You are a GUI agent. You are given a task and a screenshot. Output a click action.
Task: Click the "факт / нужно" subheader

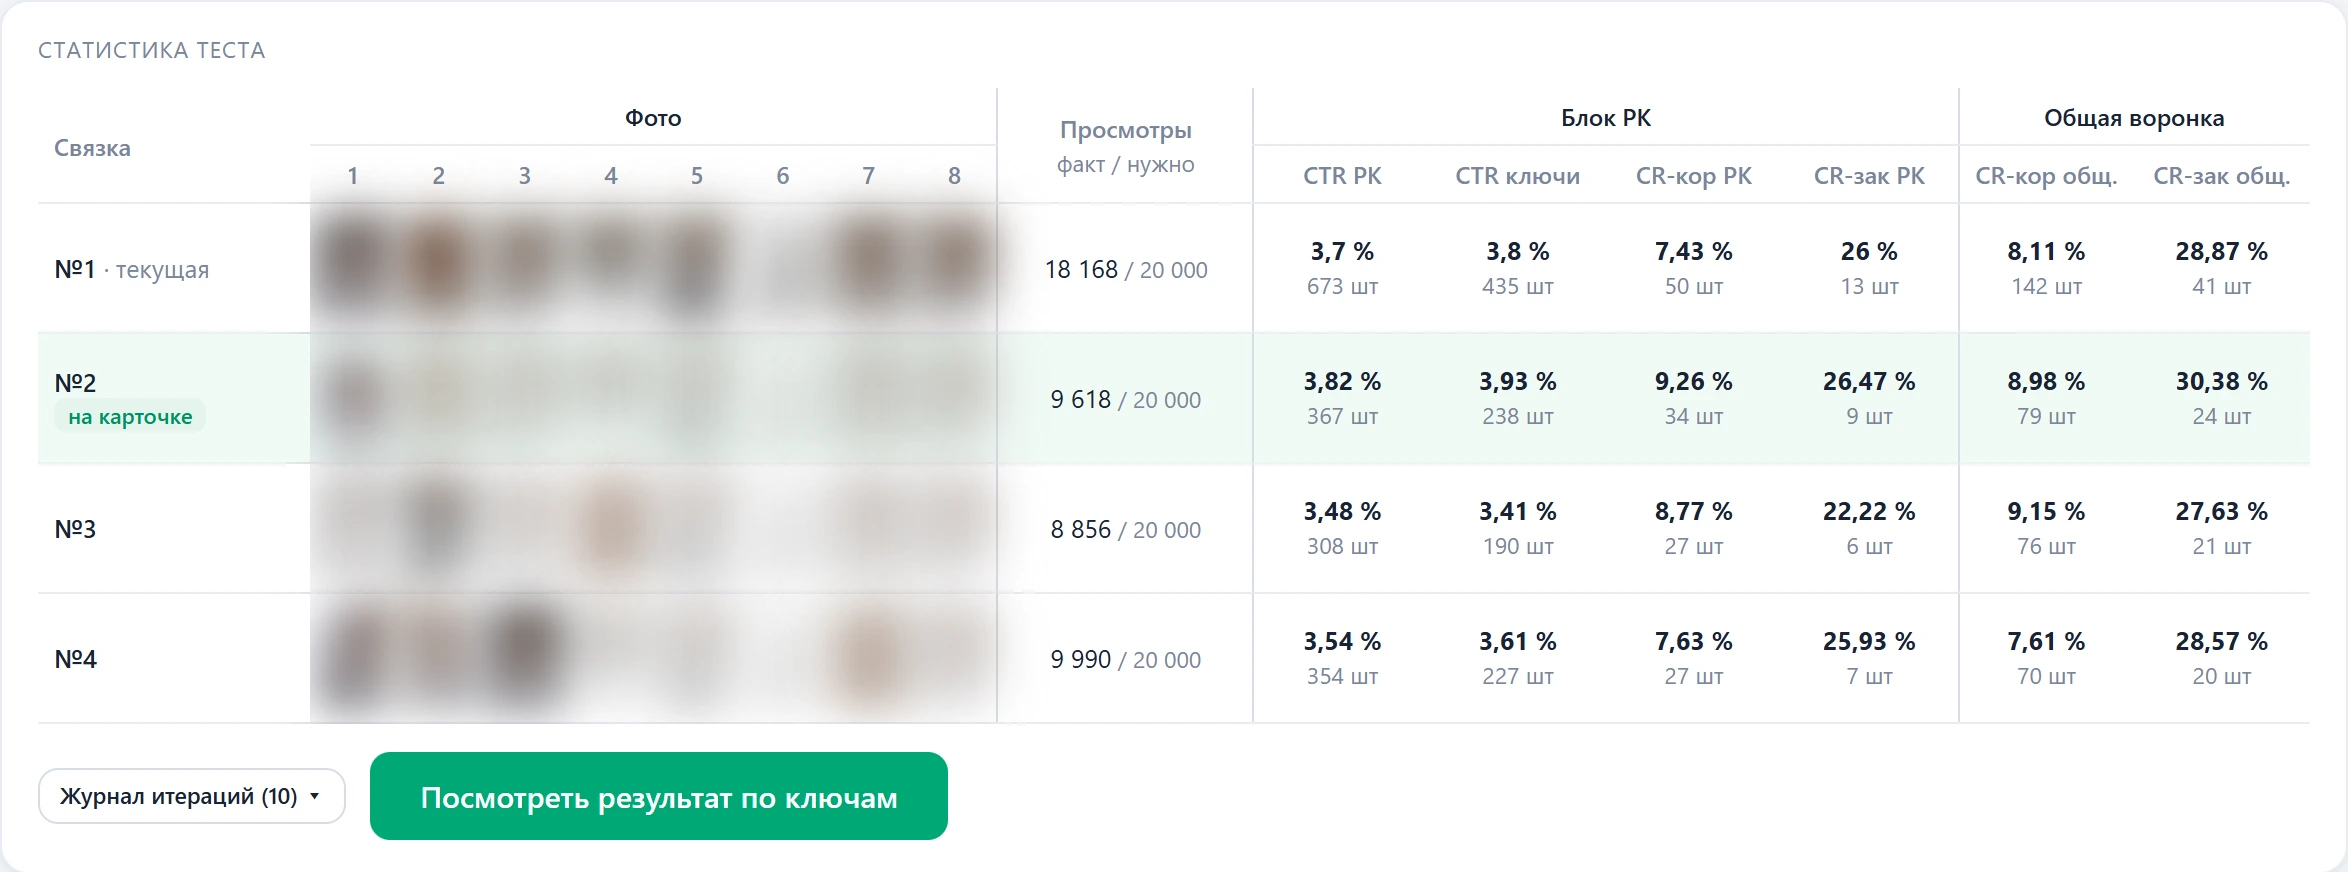(1126, 164)
